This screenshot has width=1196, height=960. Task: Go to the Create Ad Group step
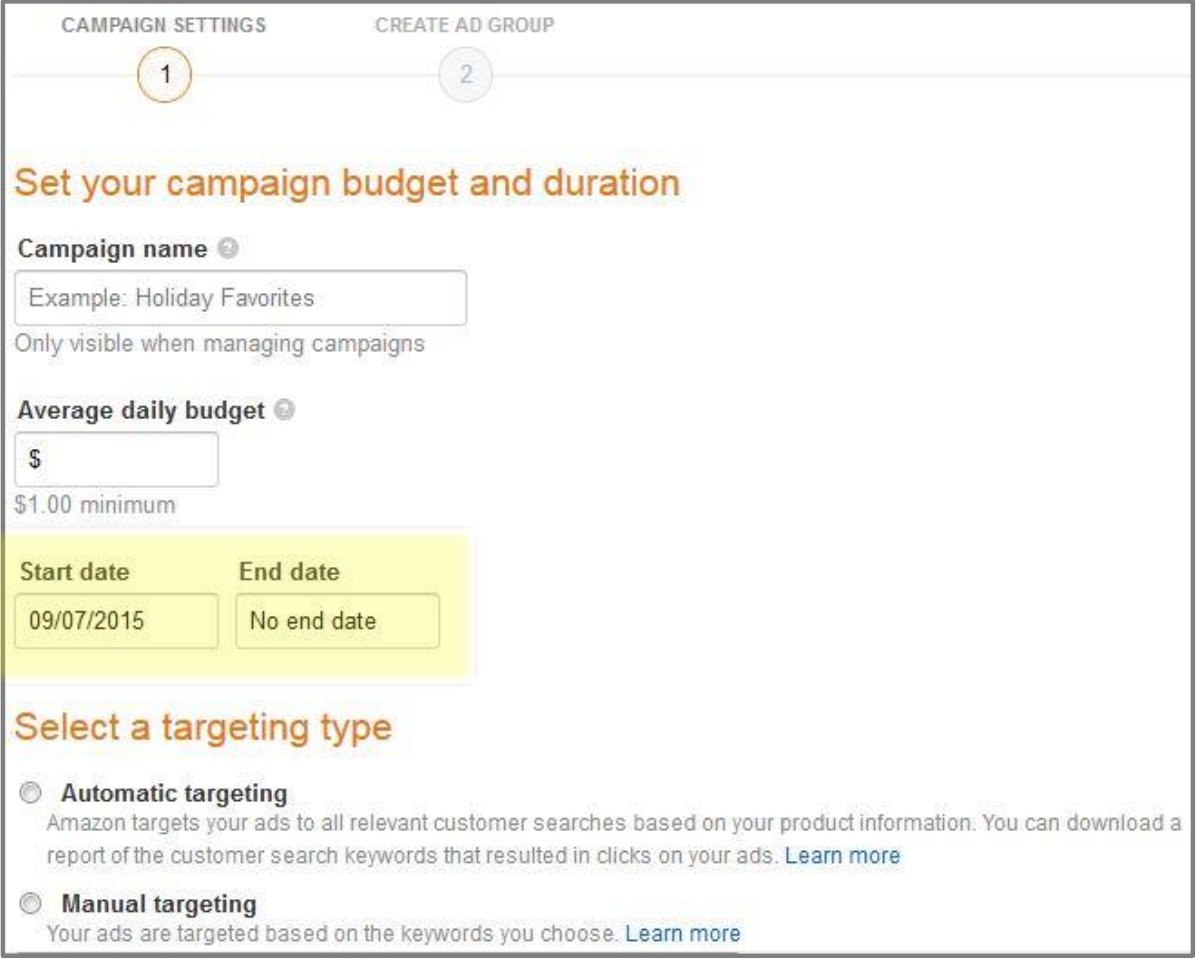point(465,25)
